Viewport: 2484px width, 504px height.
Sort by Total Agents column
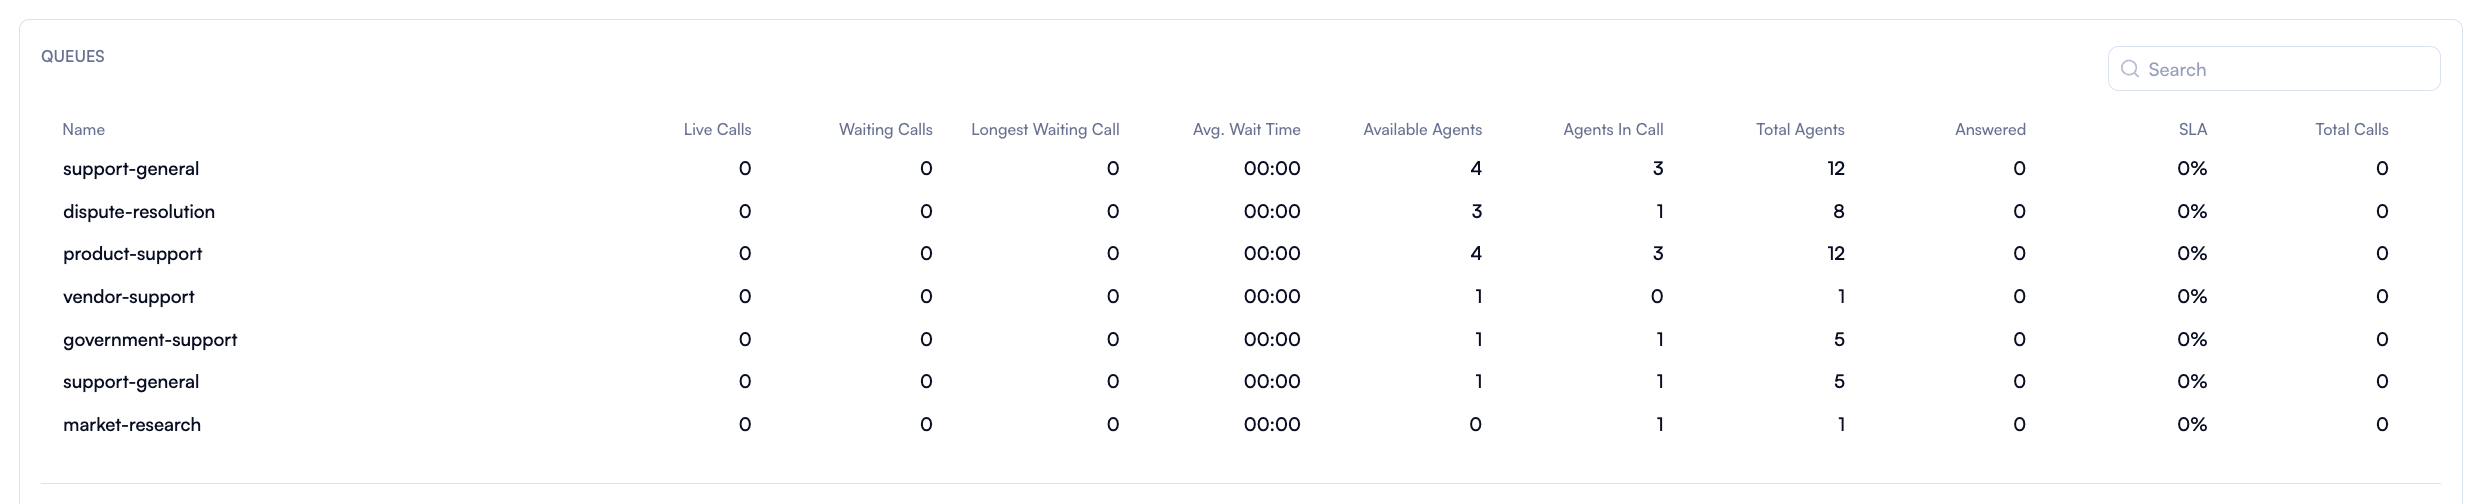click(x=1800, y=129)
